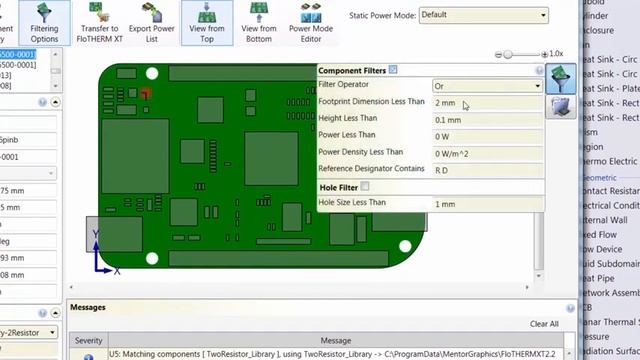Click the 93 mm field in left panel

(28, 258)
